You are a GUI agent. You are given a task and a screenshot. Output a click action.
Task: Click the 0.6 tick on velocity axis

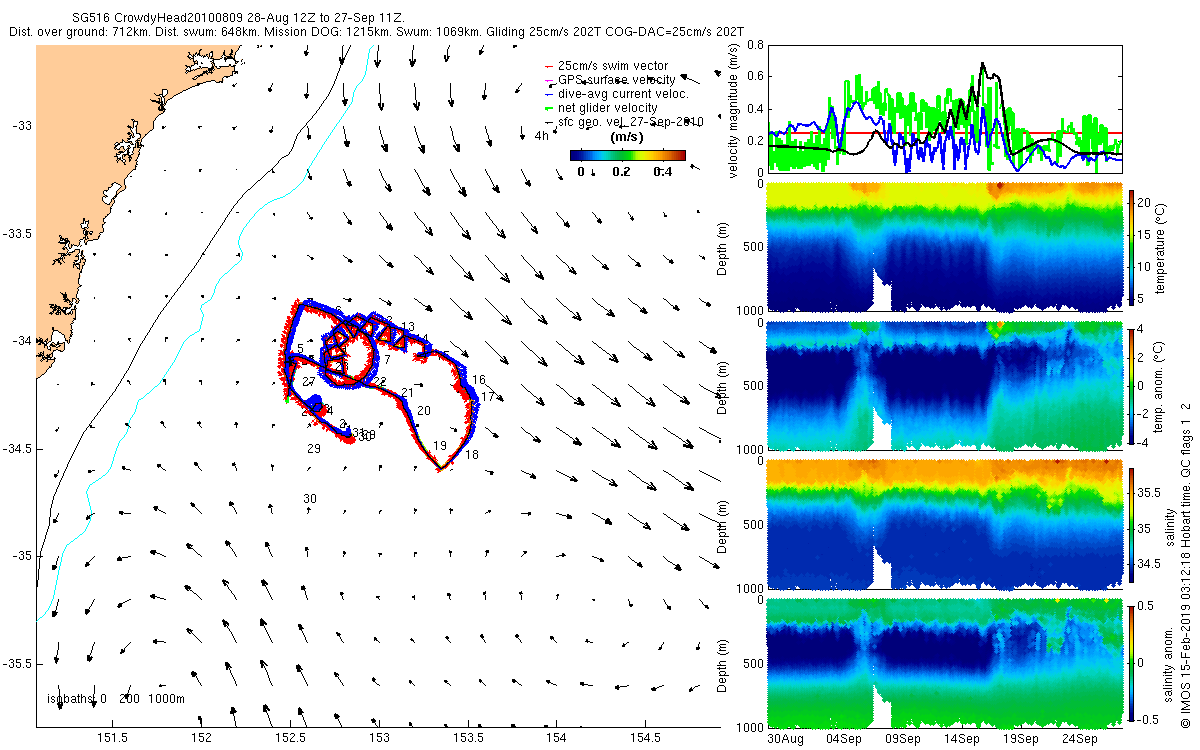[x=753, y=77]
